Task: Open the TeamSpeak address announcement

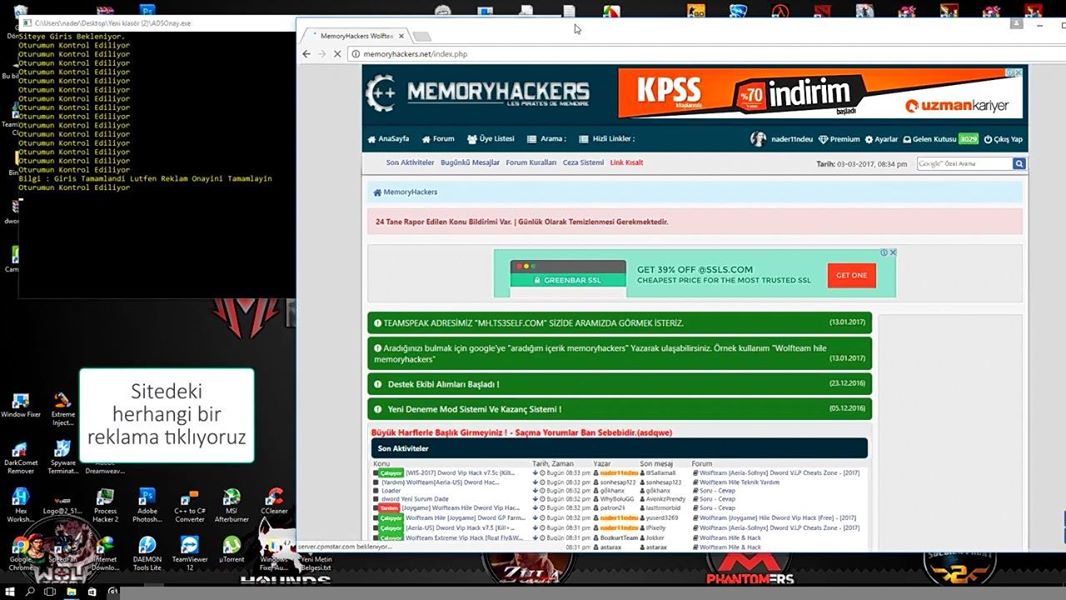Action: (619, 323)
